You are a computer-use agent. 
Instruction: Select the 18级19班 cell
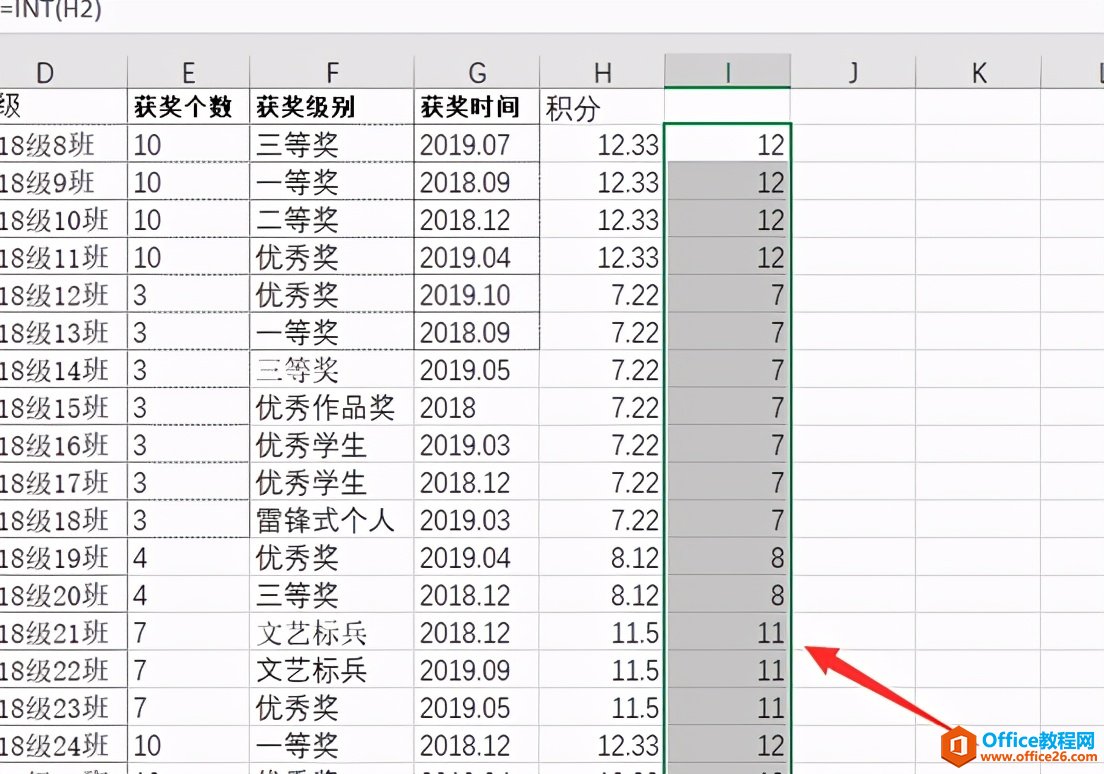[63, 557]
